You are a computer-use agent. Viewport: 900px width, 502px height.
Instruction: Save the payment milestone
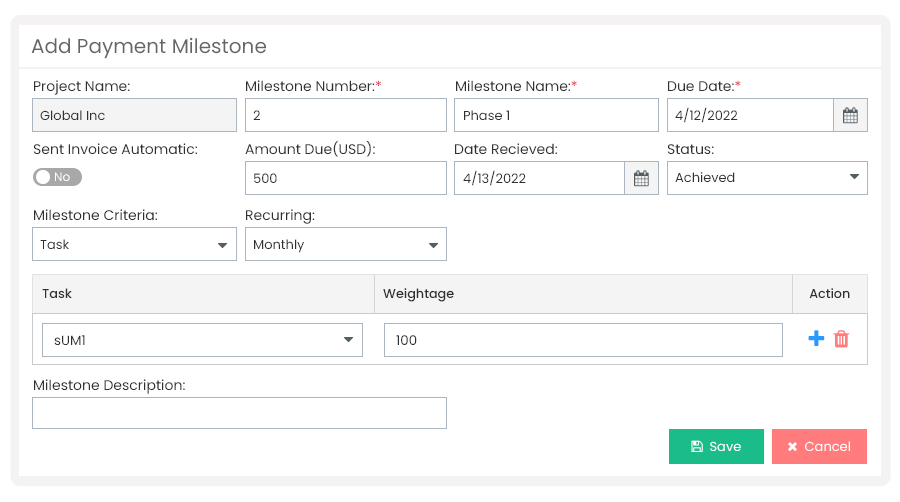[x=716, y=446]
